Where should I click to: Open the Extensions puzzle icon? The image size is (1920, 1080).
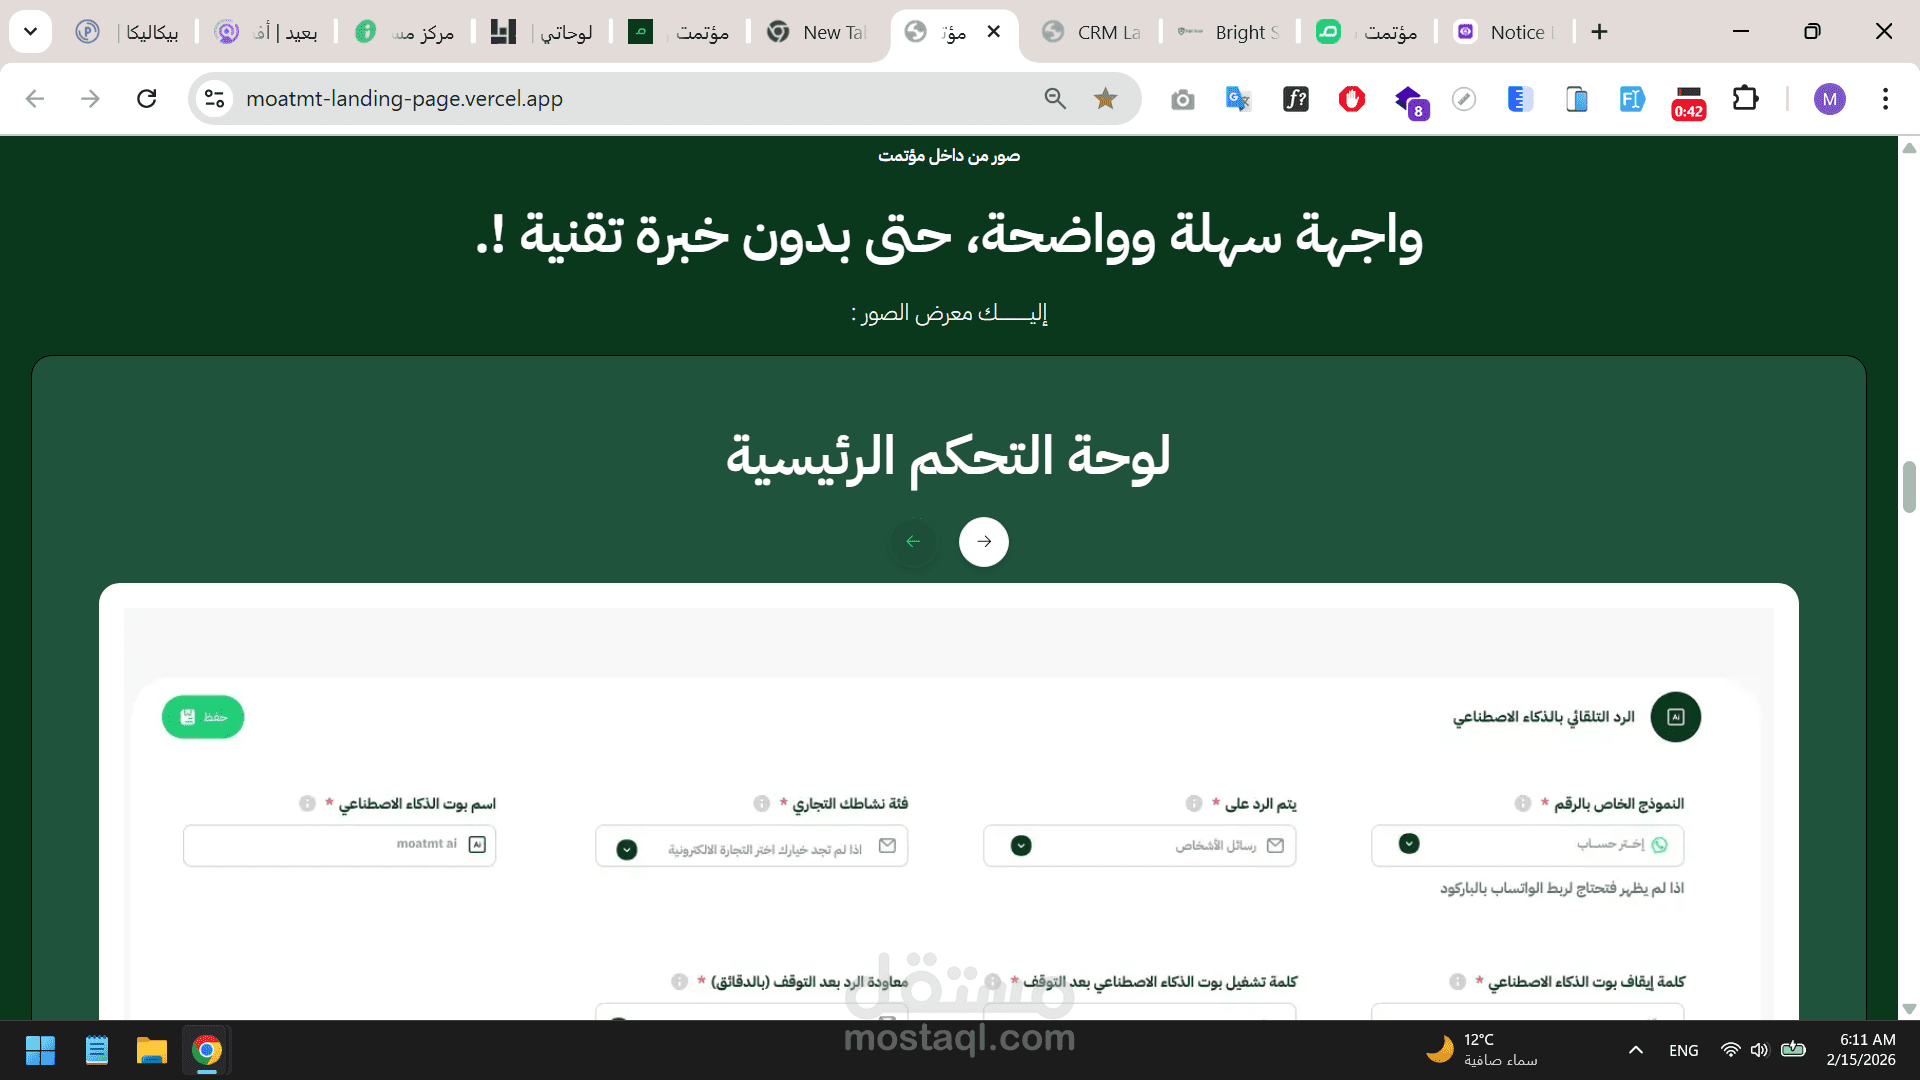click(x=1745, y=99)
